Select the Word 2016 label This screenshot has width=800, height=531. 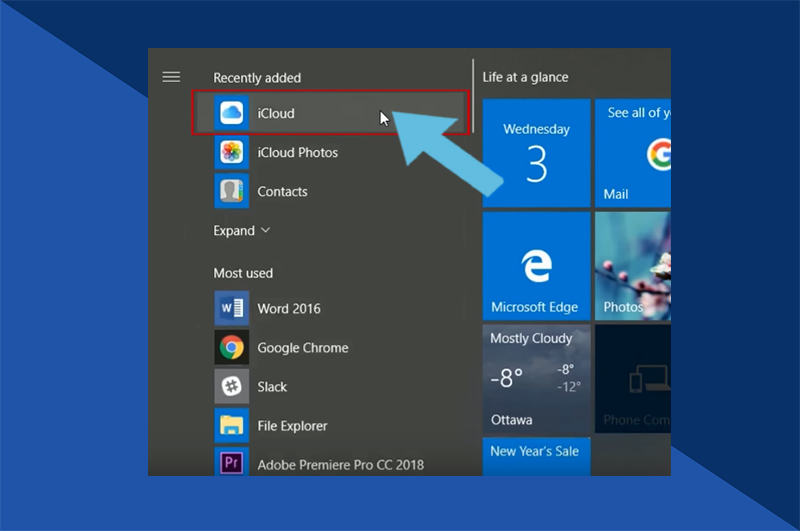click(289, 309)
